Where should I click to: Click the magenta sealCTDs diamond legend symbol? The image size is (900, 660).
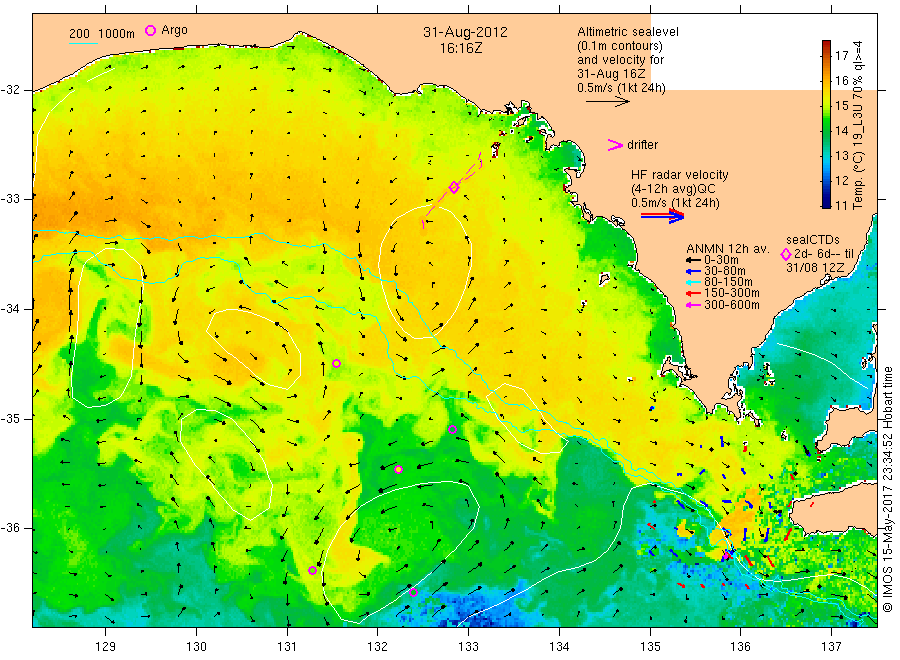786,254
